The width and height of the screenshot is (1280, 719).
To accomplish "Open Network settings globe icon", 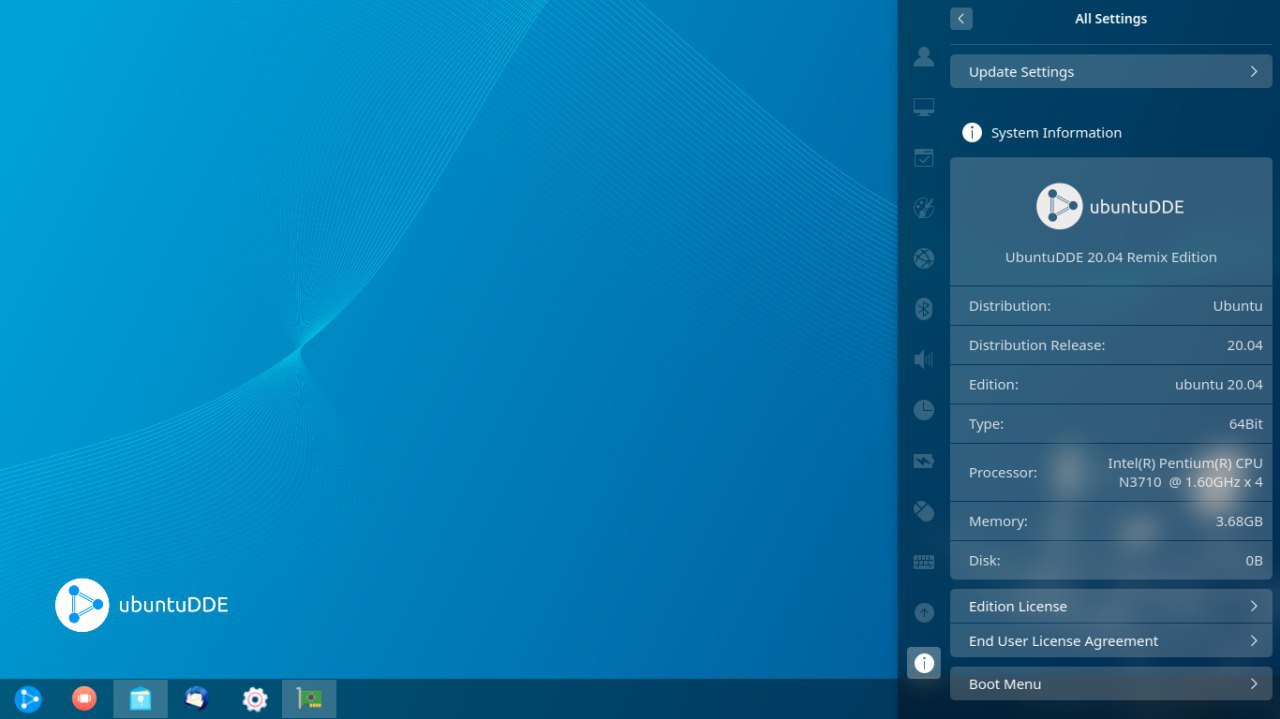I will click(x=924, y=259).
